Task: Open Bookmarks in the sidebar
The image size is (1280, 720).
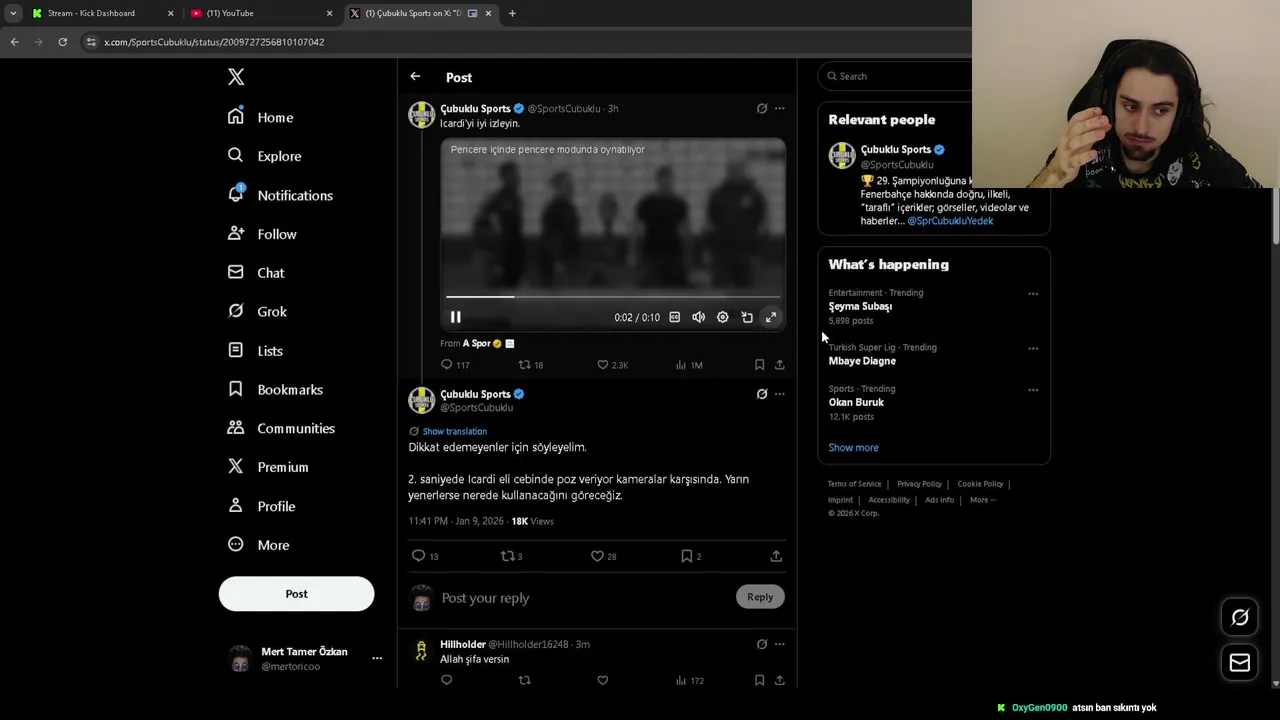Action: (275, 390)
